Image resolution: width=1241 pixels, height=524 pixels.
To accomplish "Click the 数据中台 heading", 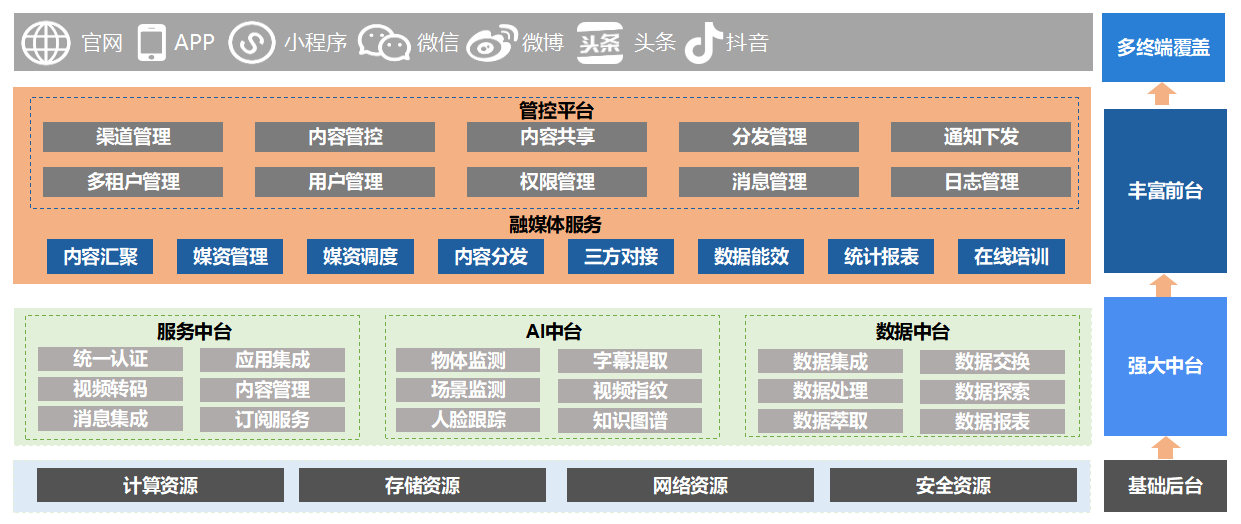I will coord(912,332).
